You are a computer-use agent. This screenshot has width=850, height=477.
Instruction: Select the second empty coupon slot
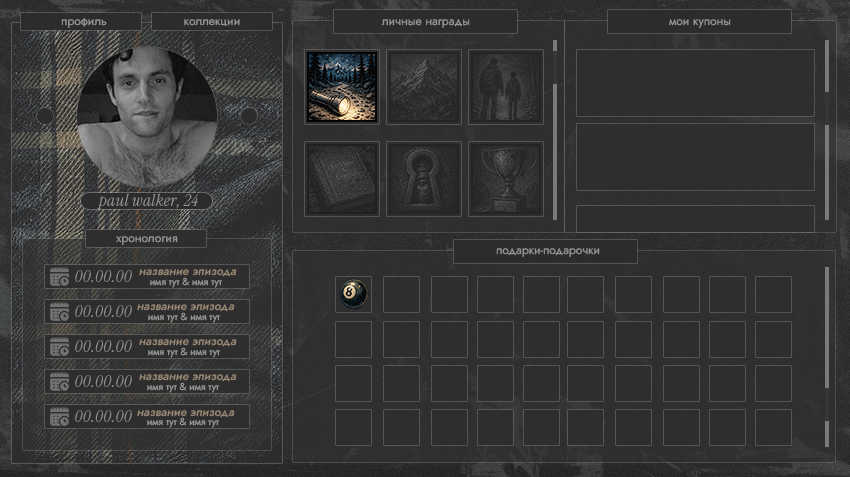point(695,157)
